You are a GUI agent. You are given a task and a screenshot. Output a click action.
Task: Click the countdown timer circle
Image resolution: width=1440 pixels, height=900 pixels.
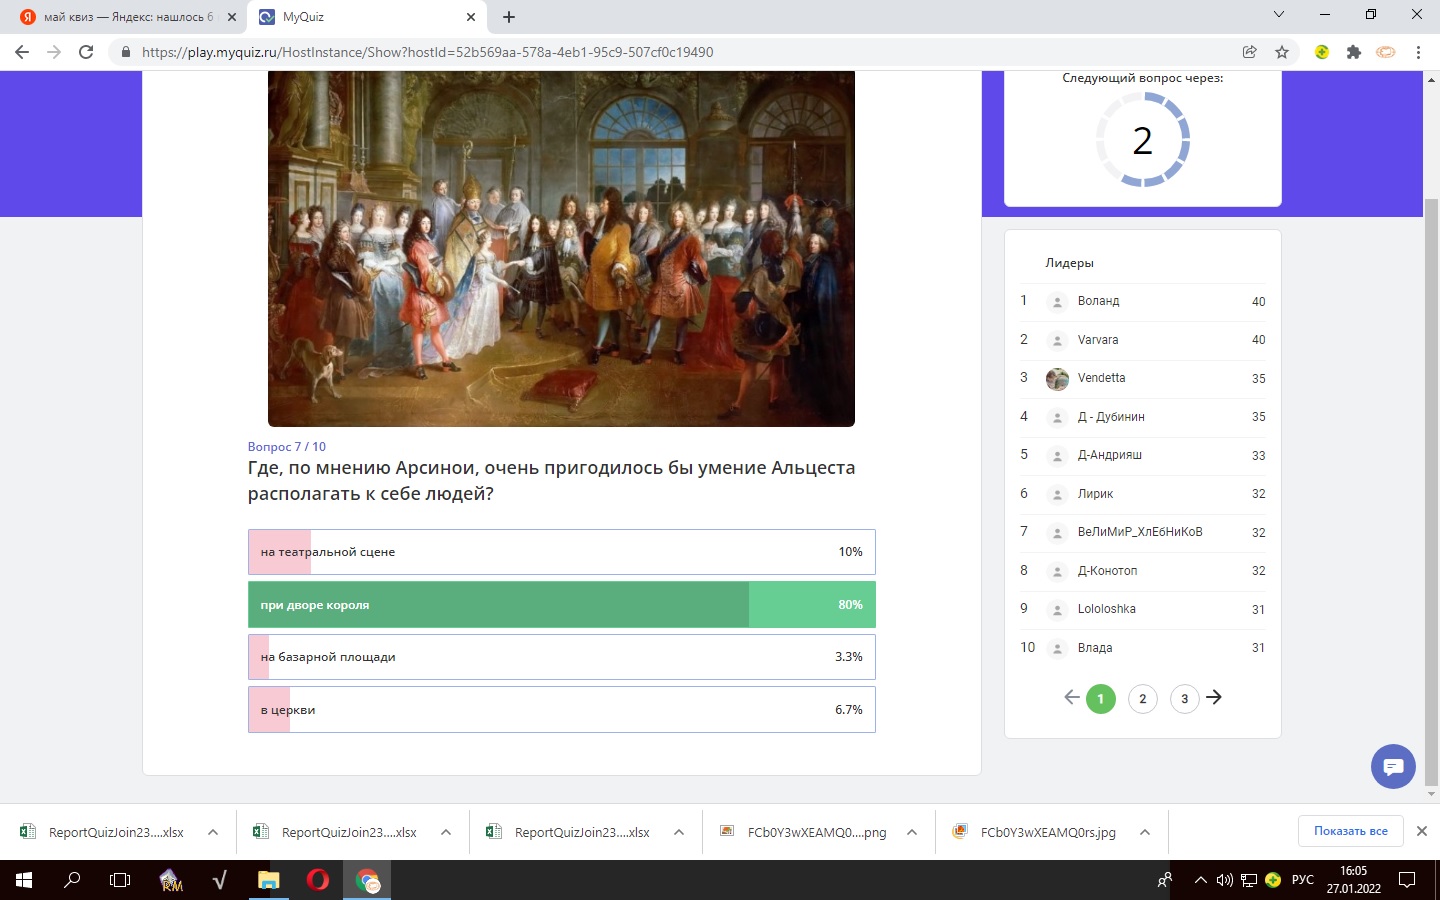click(x=1143, y=140)
